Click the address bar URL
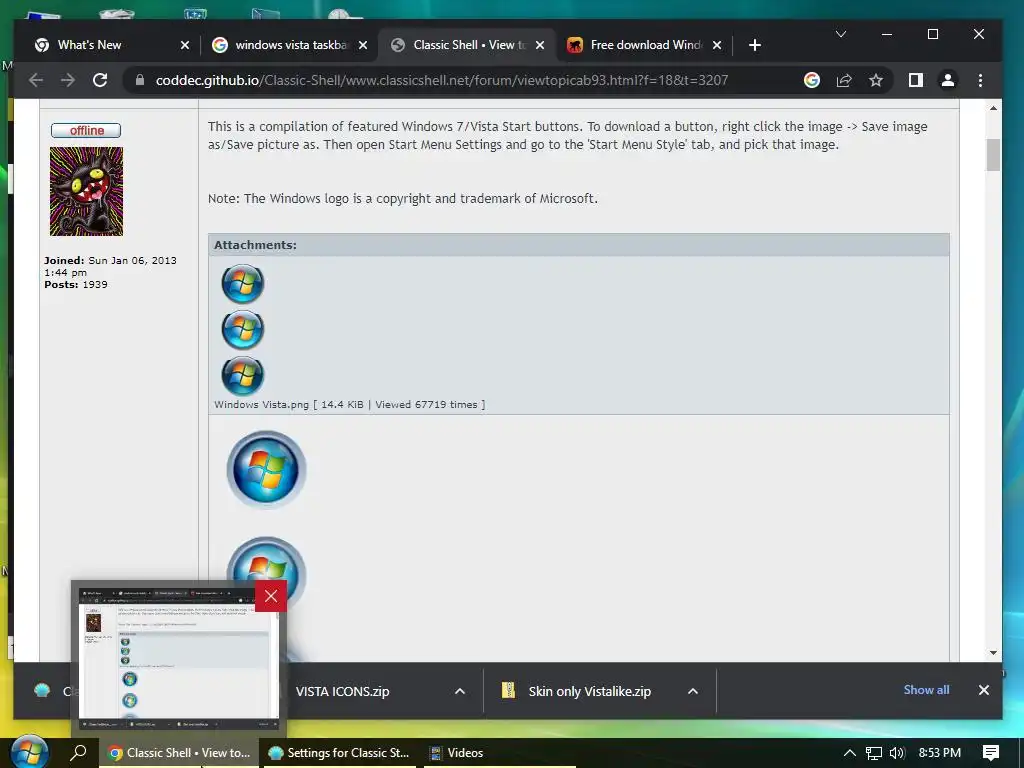 coord(441,80)
